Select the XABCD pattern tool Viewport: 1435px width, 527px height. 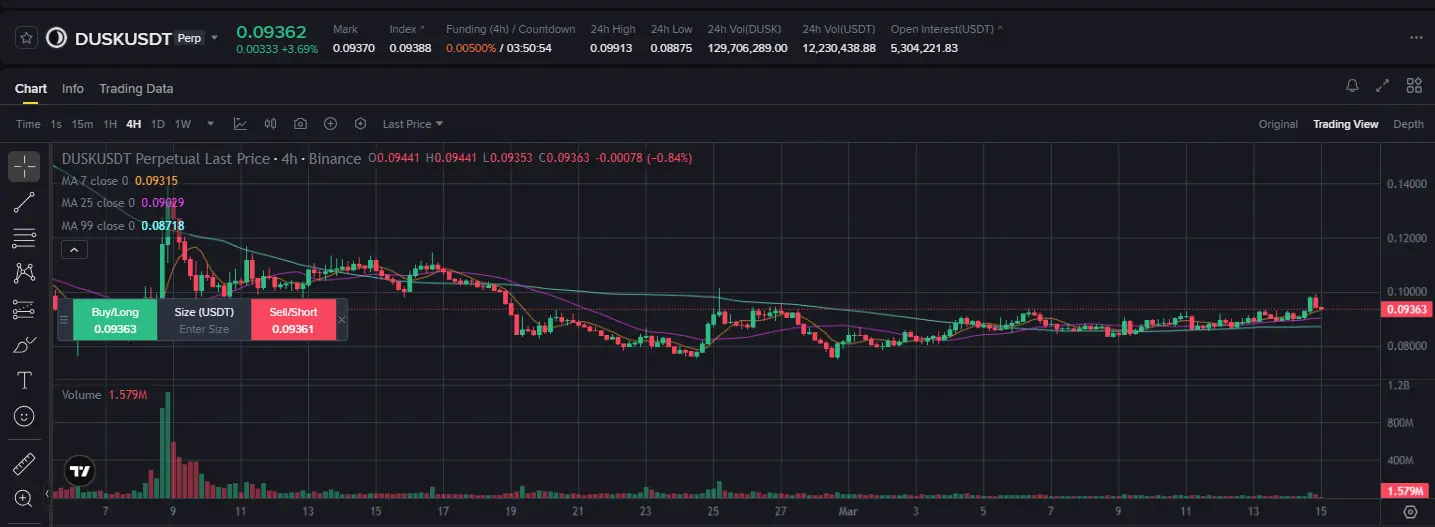click(24, 273)
